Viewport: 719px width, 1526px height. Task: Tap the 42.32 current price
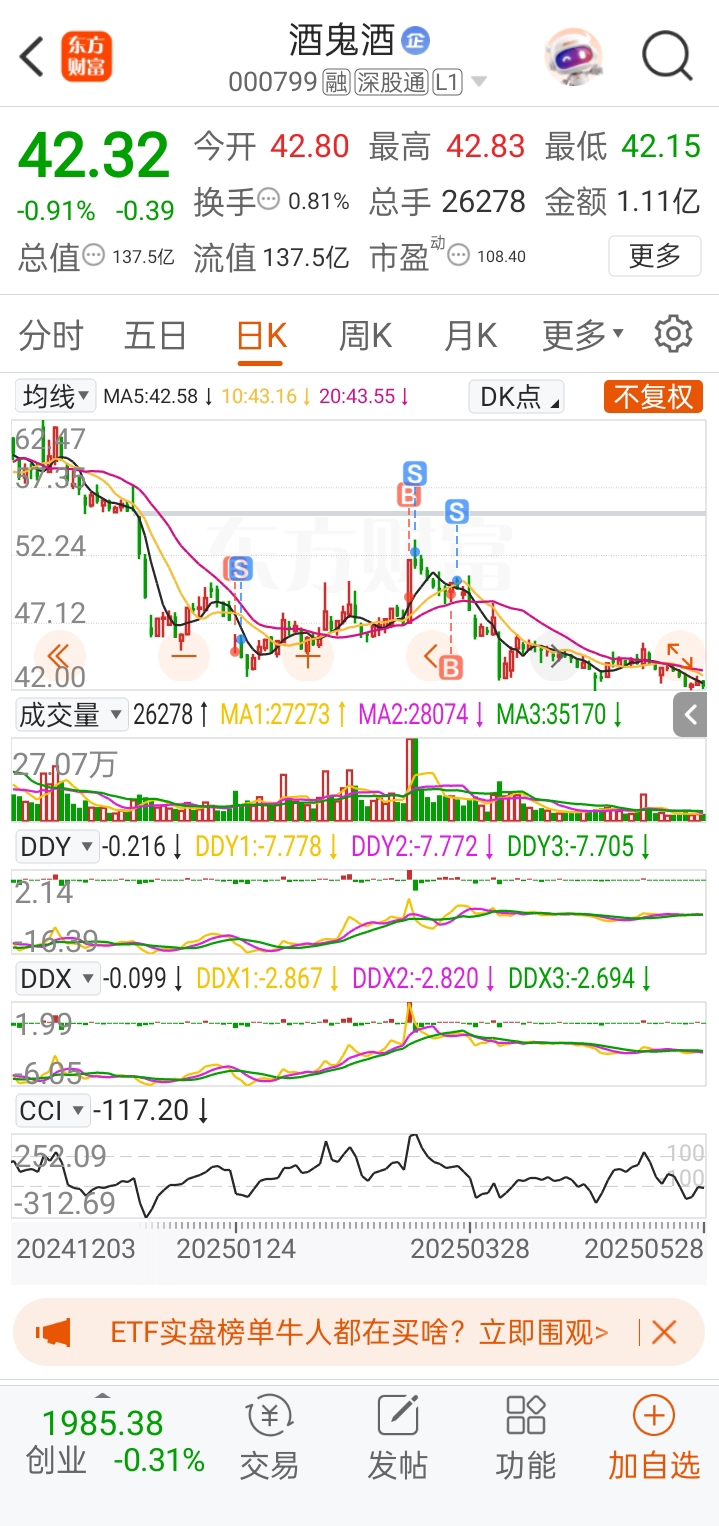(x=95, y=157)
